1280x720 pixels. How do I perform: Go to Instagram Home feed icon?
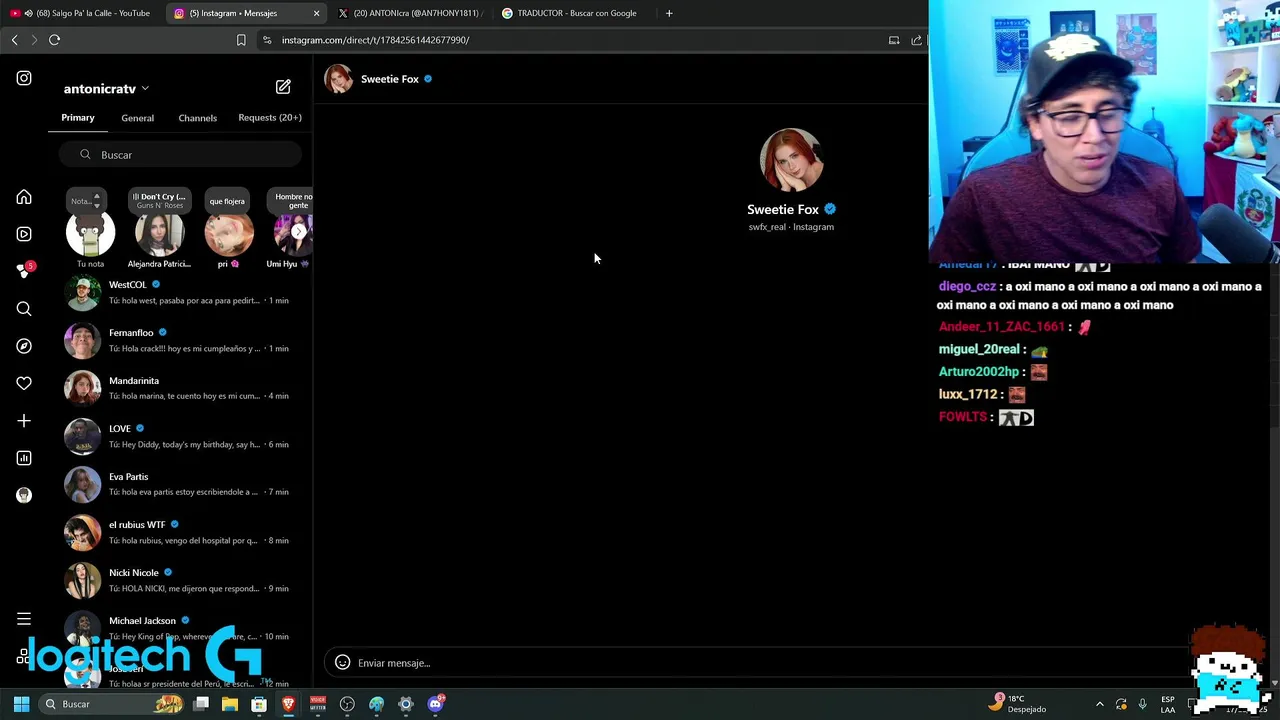24,197
